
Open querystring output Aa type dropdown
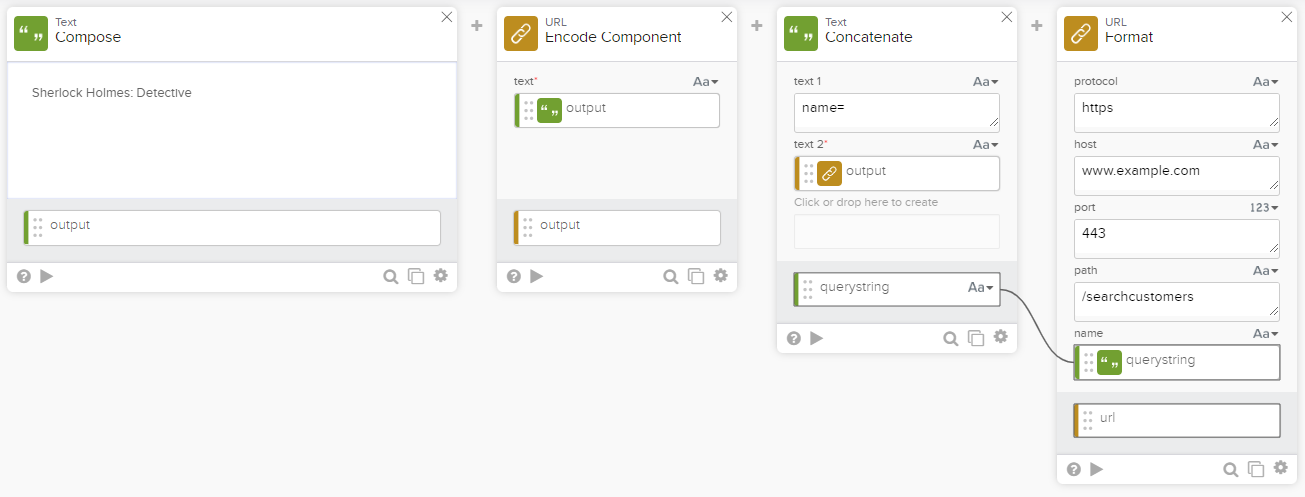982,288
